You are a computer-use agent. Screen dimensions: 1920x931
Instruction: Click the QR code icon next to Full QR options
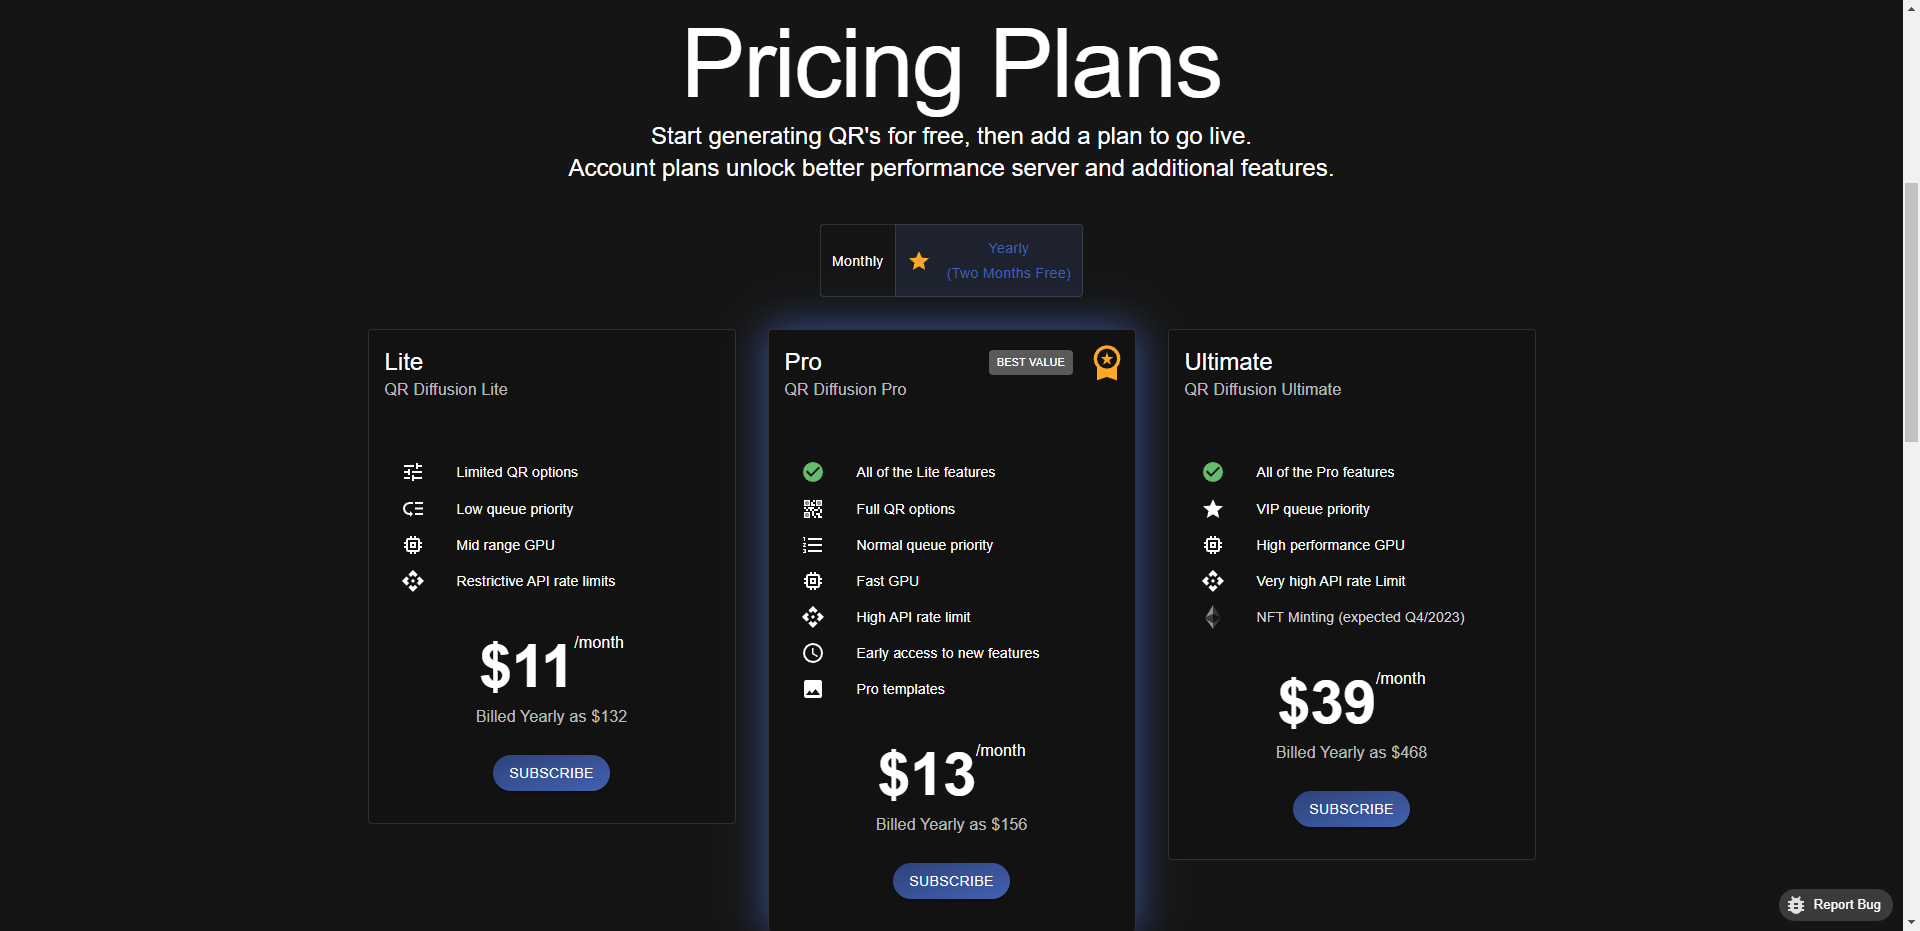pos(813,509)
